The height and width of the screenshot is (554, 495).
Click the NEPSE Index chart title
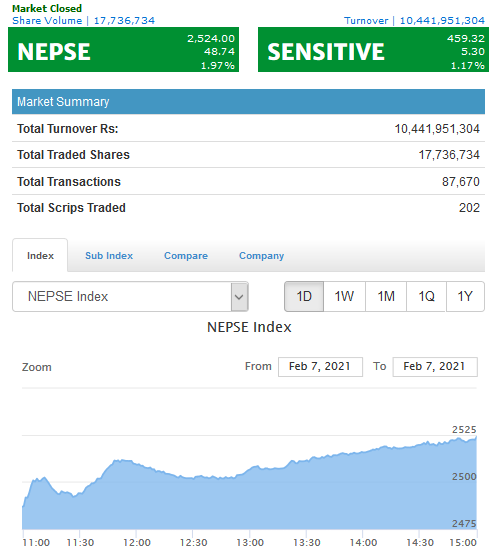[249, 327]
